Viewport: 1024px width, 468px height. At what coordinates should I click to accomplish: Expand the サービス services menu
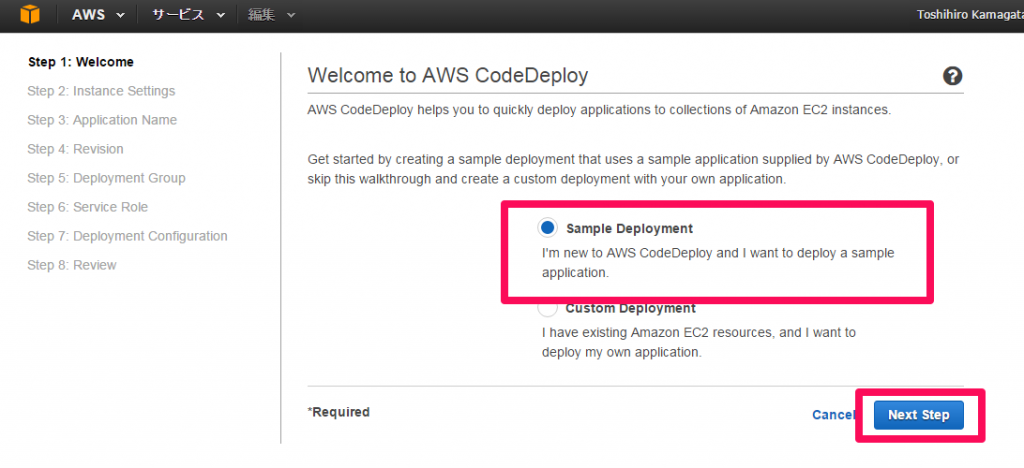(189, 15)
